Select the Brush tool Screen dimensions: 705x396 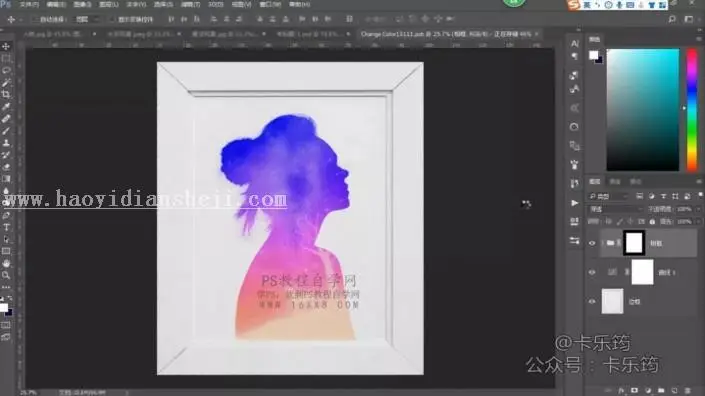[6, 131]
